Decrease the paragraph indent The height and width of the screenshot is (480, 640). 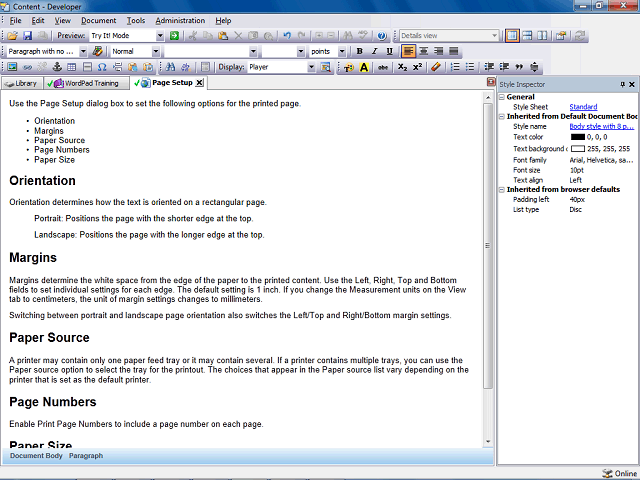coord(489,67)
